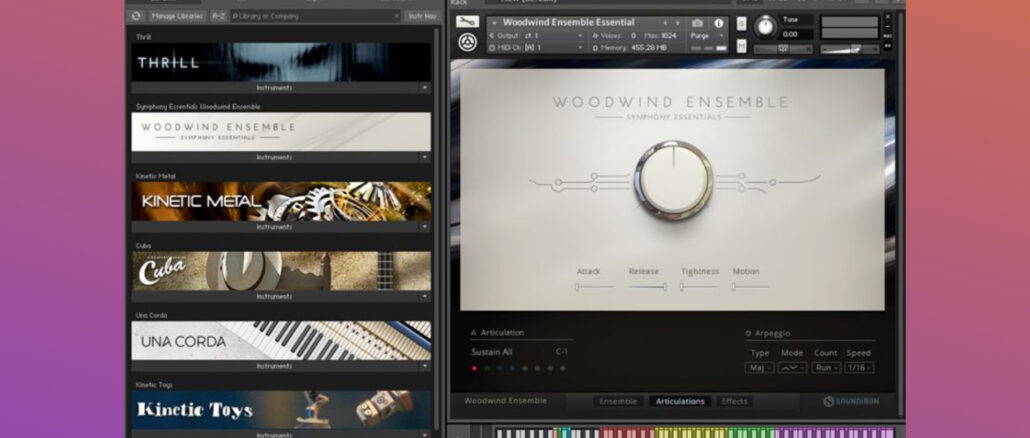Image resolution: width=1030 pixels, height=438 pixels.
Task: Click the Articulation triangle icon
Action: pyautogui.click(x=474, y=333)
